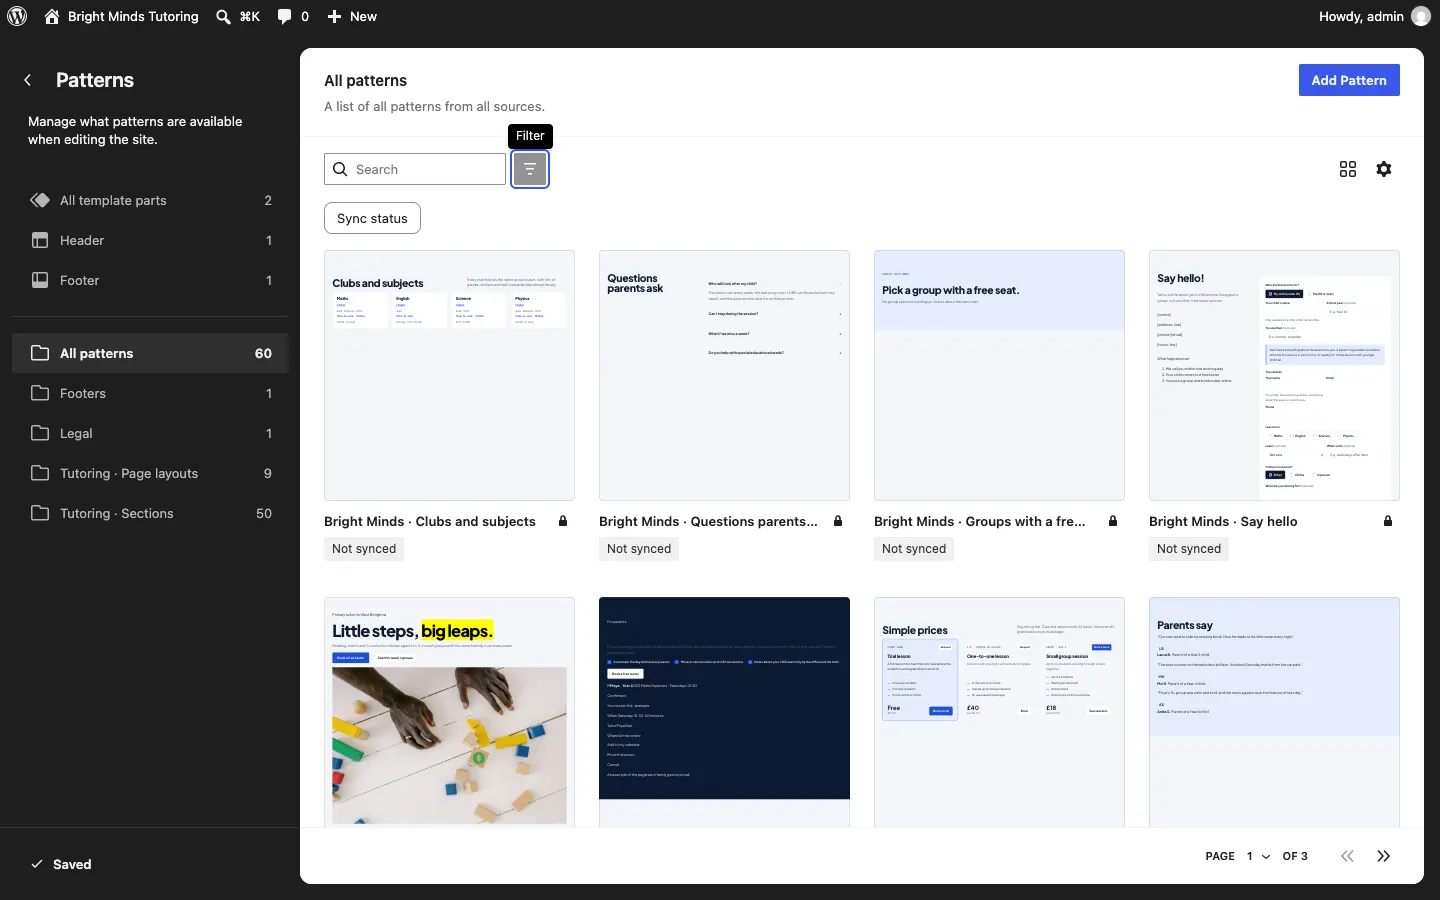Click the lock icon beside Clubs and subjects
This screenshot has width=1440, height=900.
tap(563, 521)
